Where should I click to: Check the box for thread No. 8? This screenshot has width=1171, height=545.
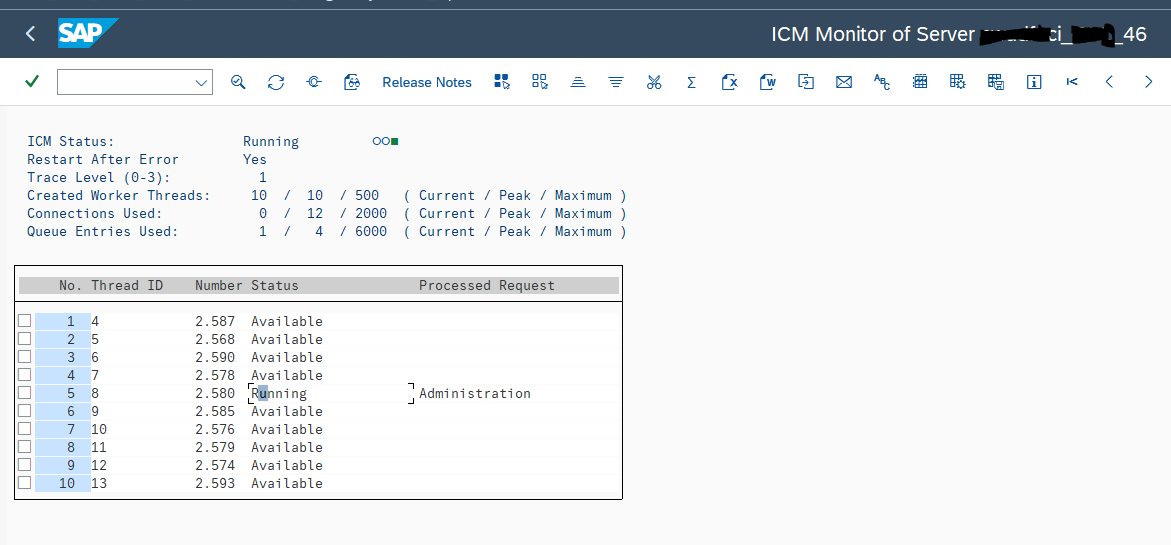[25, 446]
